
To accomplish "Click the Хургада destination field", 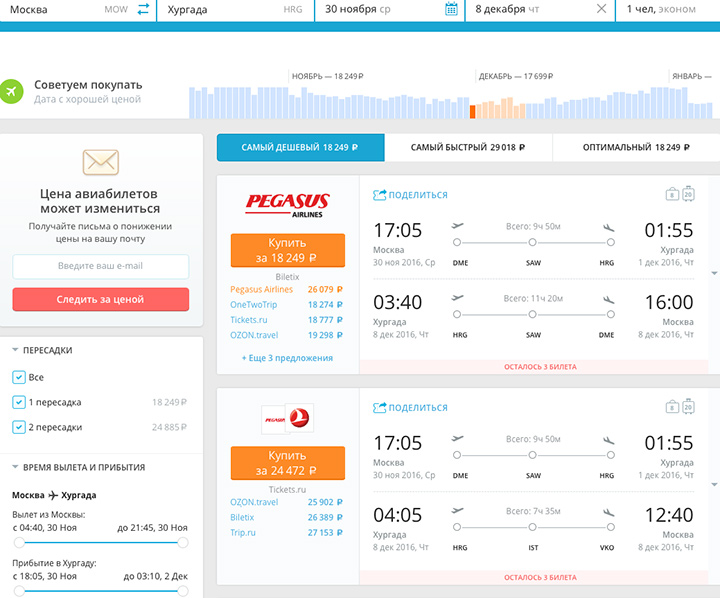I will [235, 9].
